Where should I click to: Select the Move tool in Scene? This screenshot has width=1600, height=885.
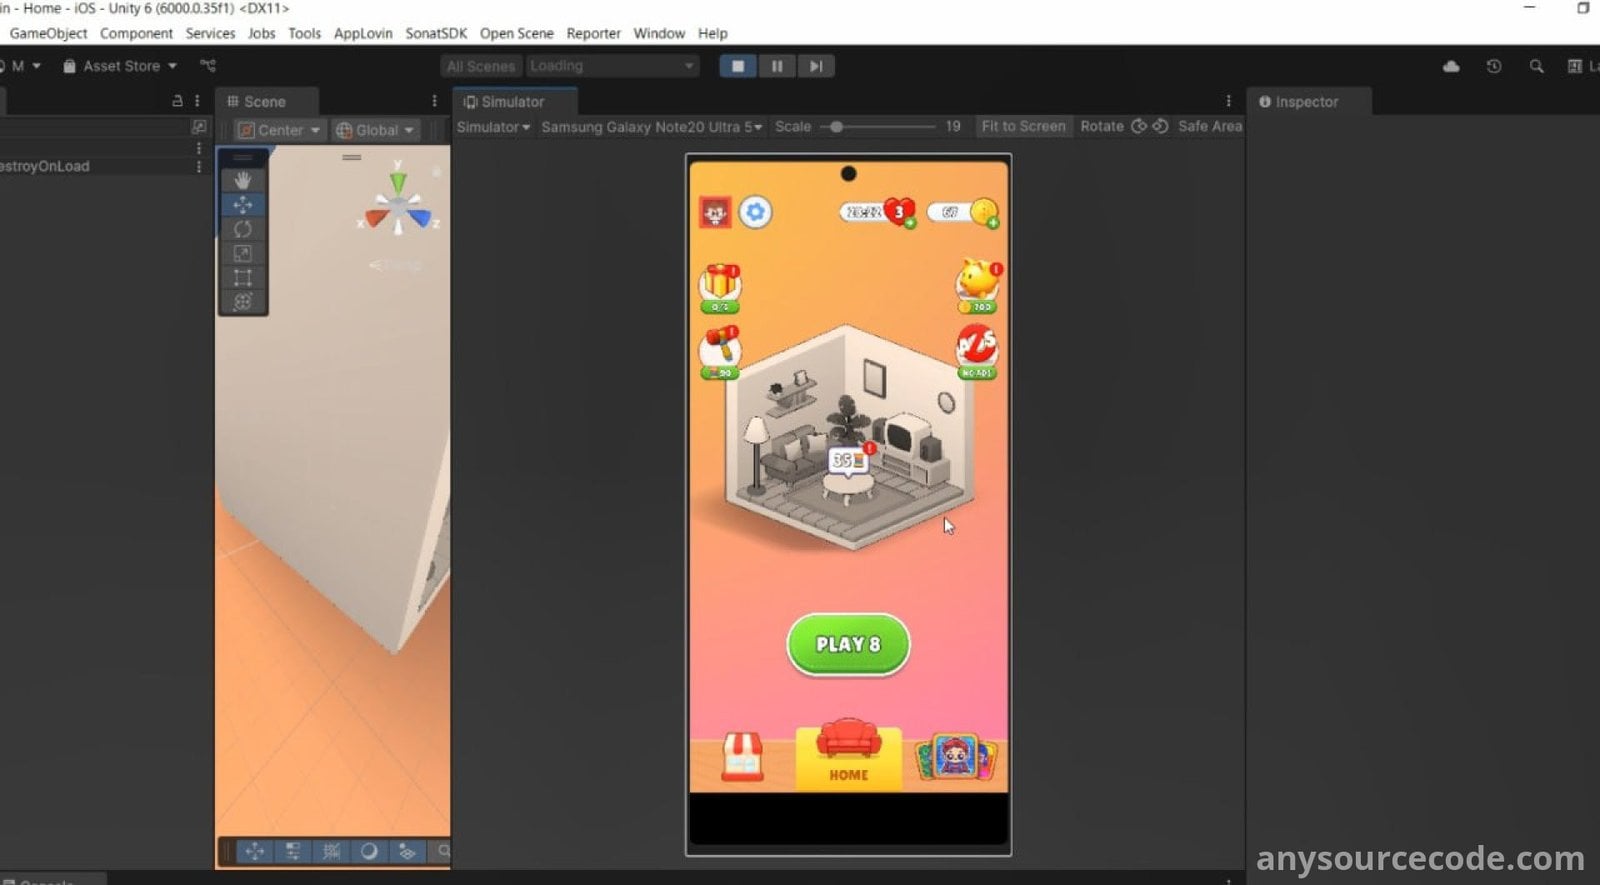tap(242, 205)
